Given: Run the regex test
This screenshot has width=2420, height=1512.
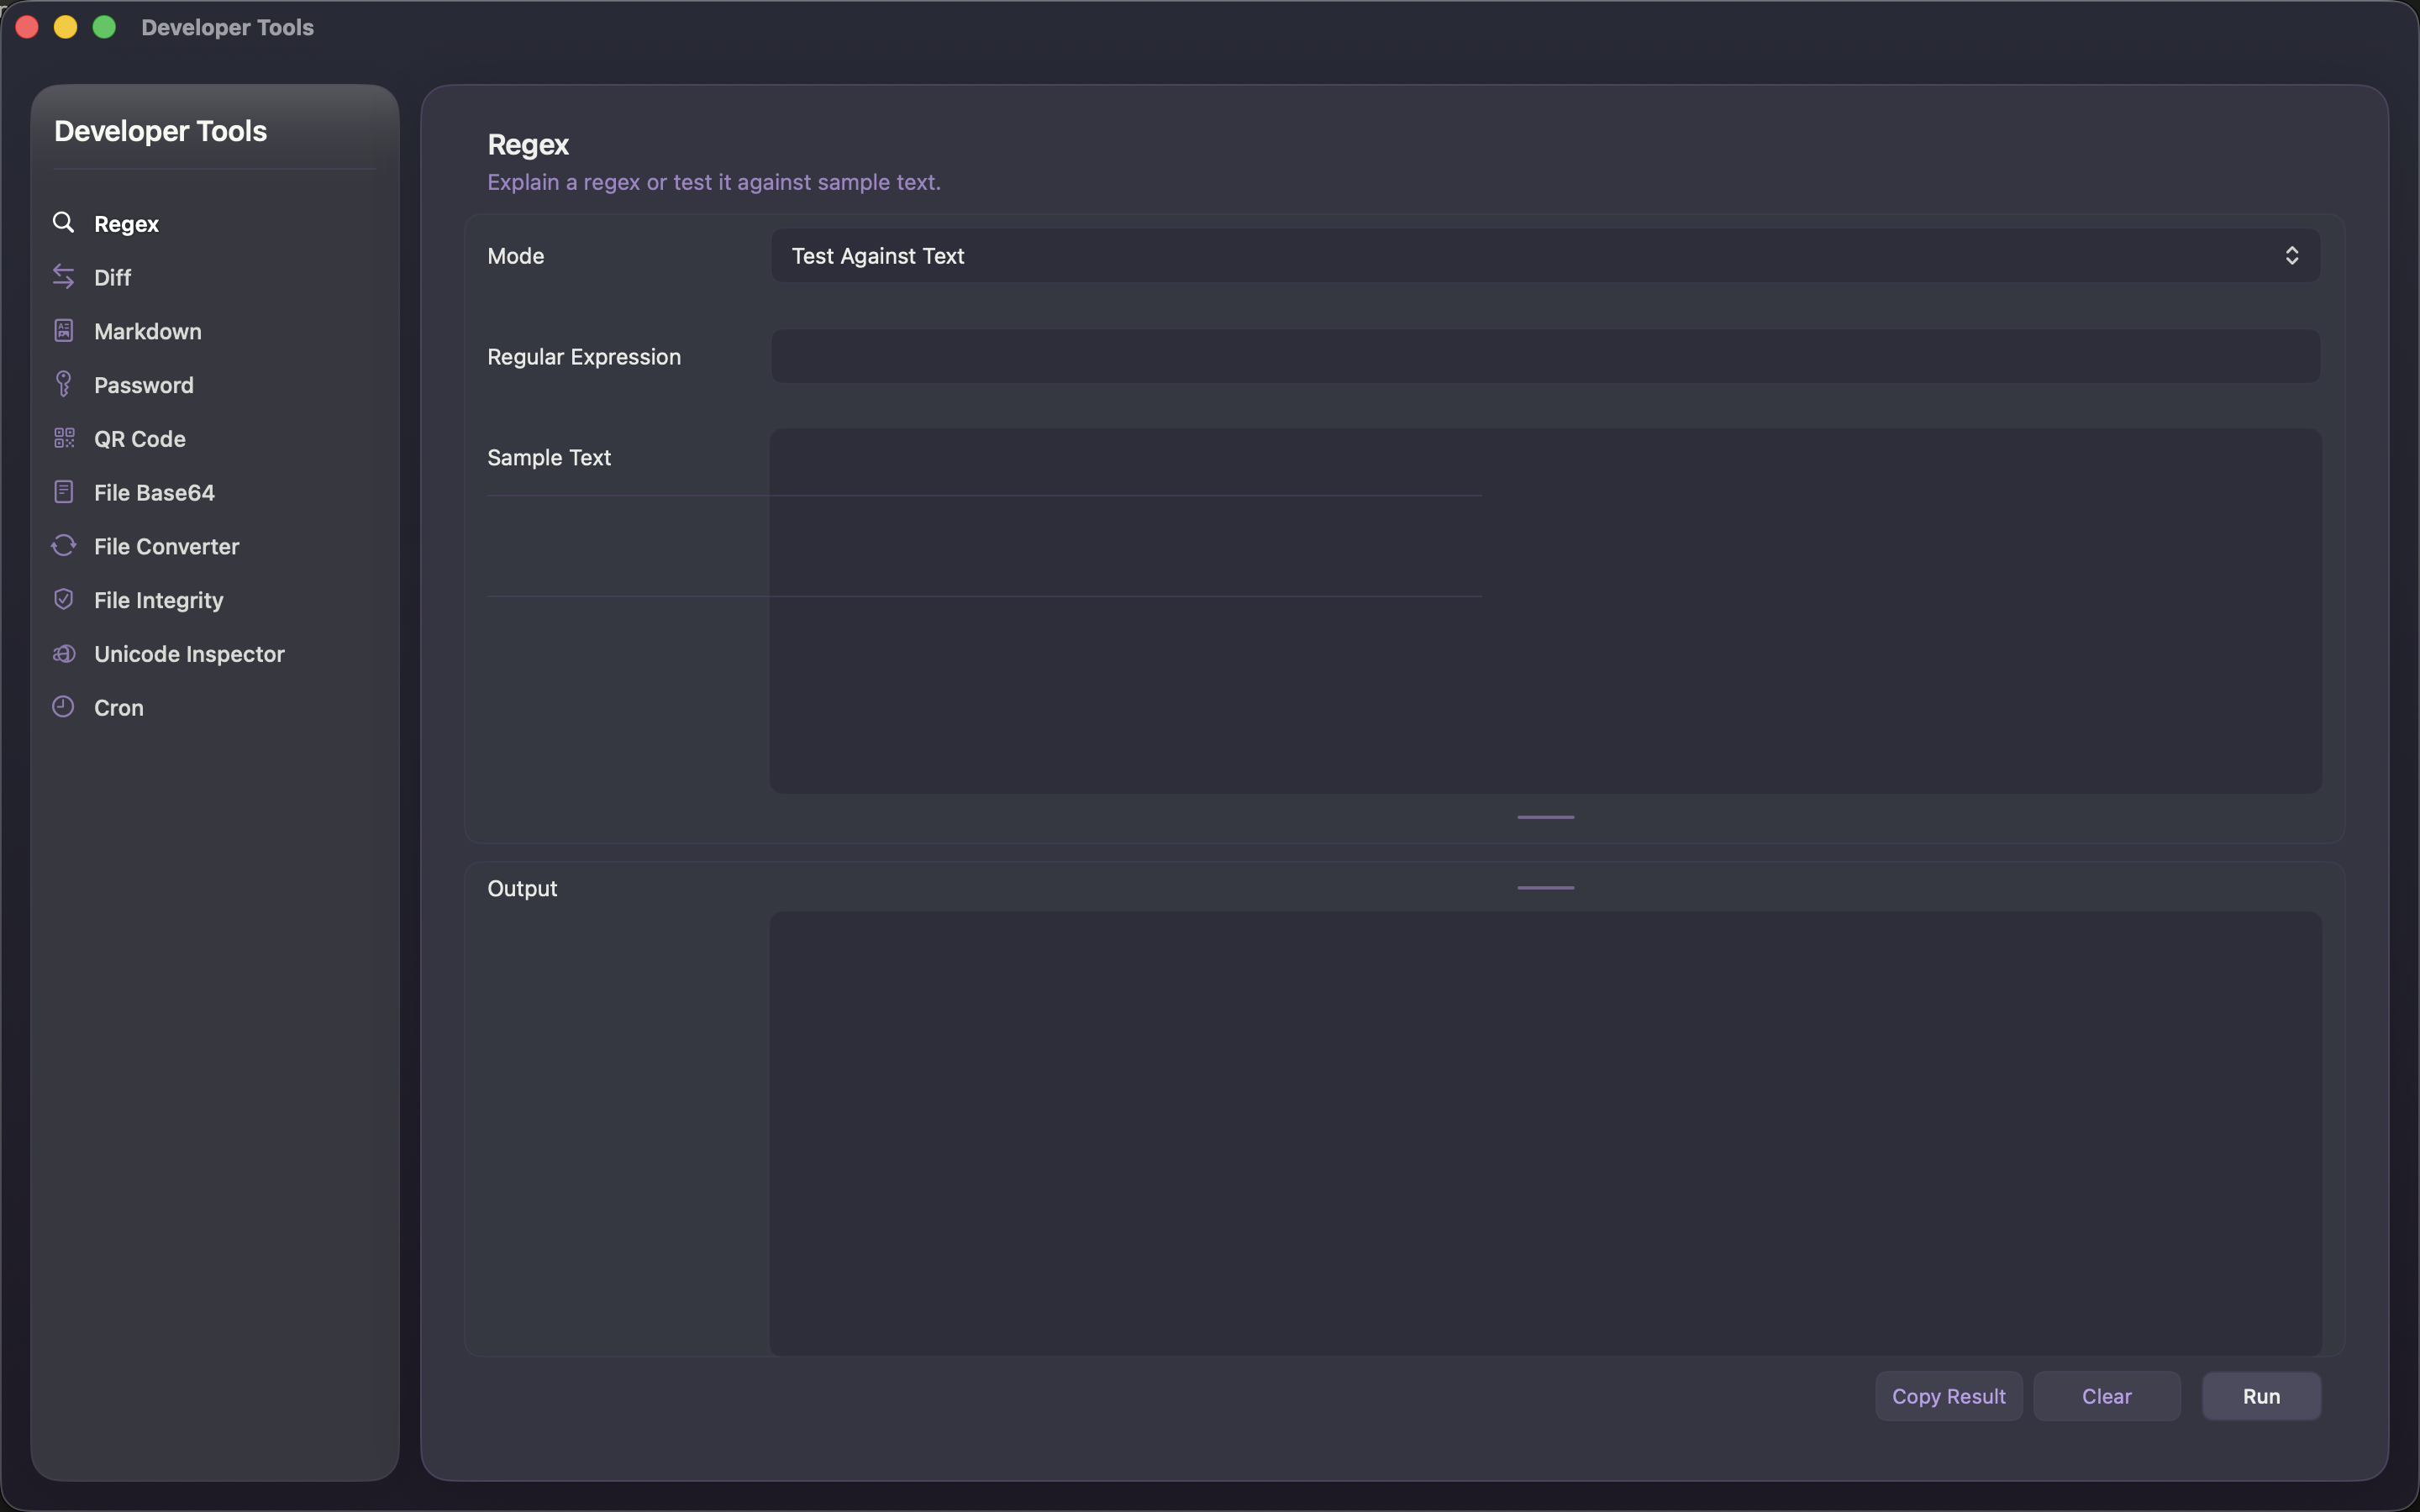Looking at the screenshot, I should (2261, 1396).
